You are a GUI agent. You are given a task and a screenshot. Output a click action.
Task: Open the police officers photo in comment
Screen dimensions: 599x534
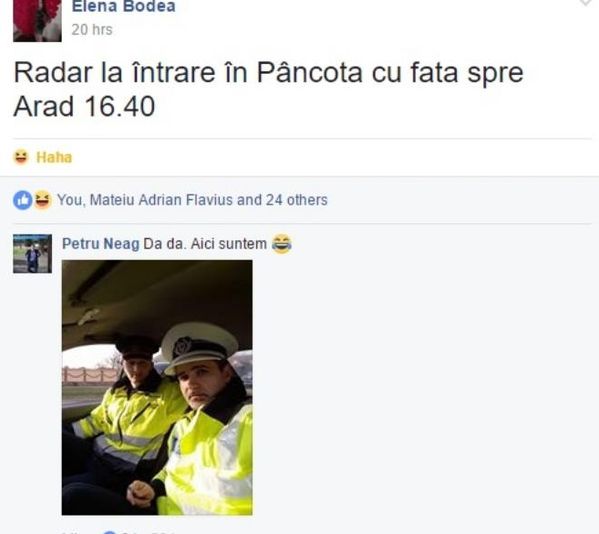(x=157, y=388)
